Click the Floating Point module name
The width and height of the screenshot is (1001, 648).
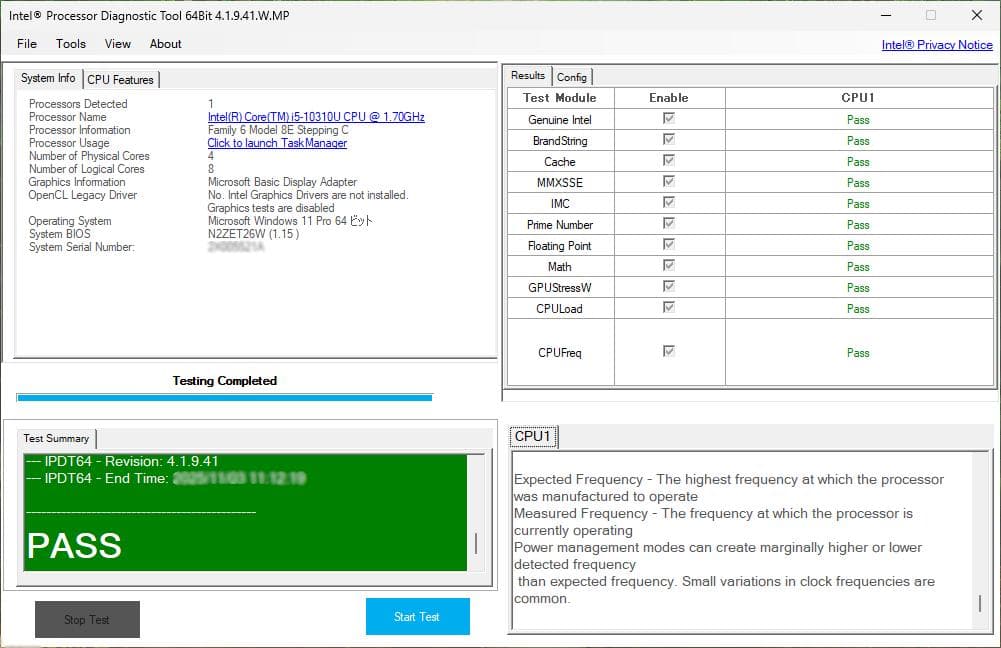[x=560, y=246]
